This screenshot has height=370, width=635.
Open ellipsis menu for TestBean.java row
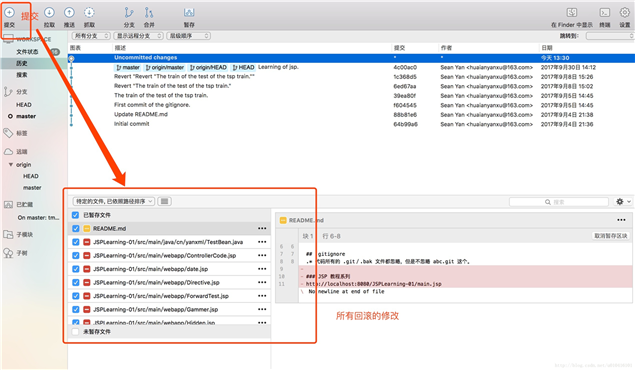point(262,242)
